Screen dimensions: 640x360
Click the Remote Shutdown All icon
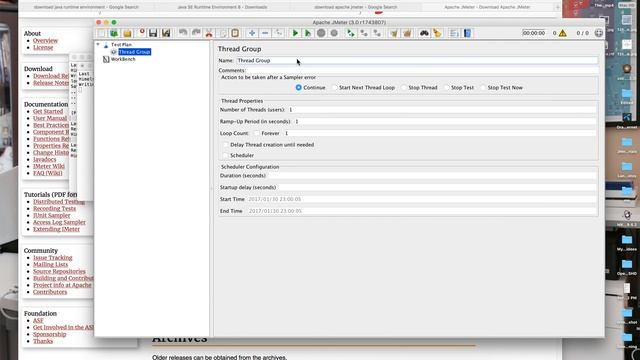(x=377, y=33)
